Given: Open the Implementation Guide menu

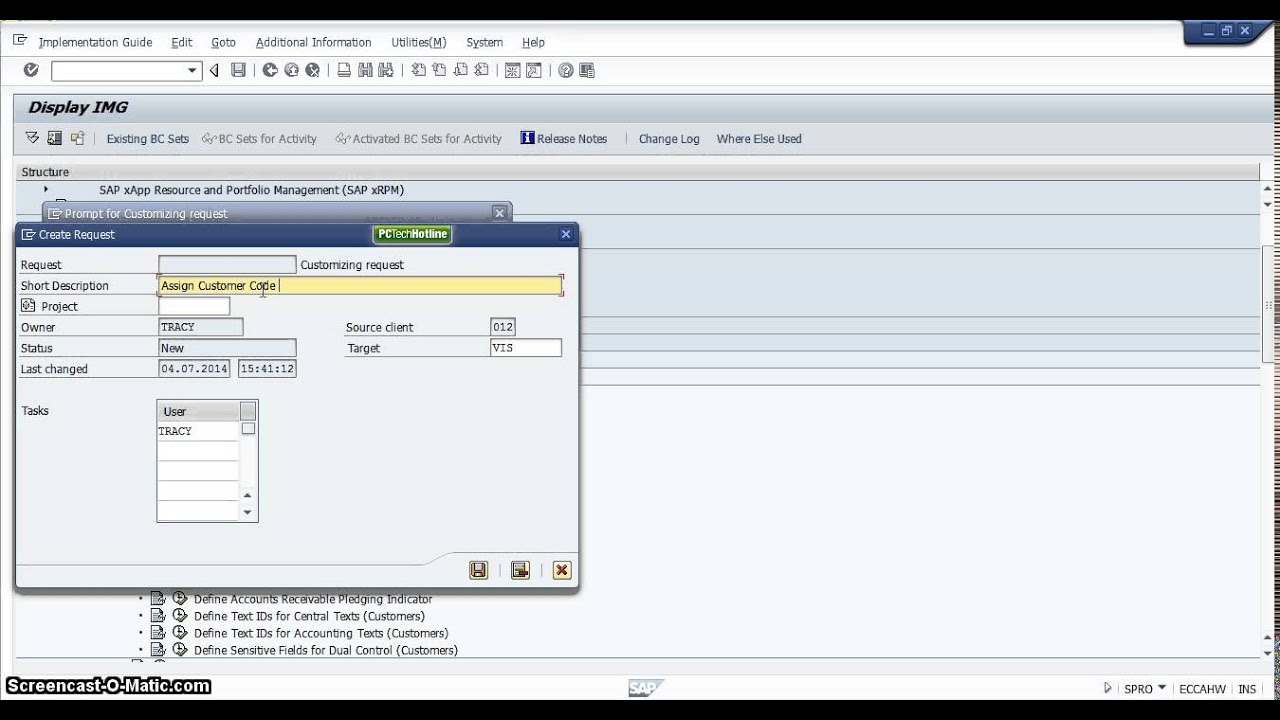Looking at the screenshot, I should point(95,42).
